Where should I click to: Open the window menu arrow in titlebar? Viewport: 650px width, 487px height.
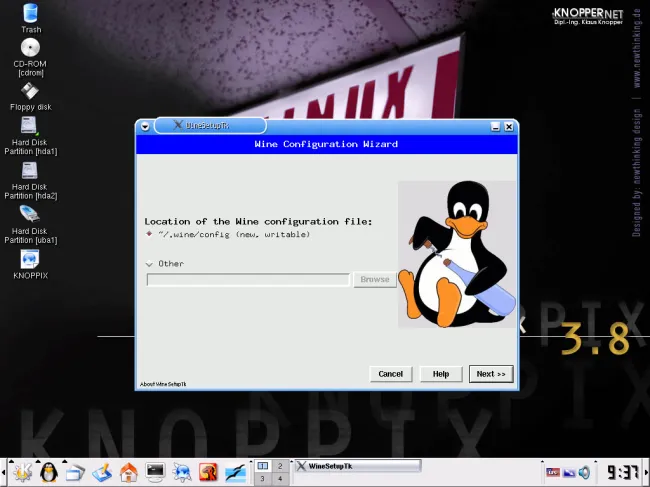coord(145,126)
